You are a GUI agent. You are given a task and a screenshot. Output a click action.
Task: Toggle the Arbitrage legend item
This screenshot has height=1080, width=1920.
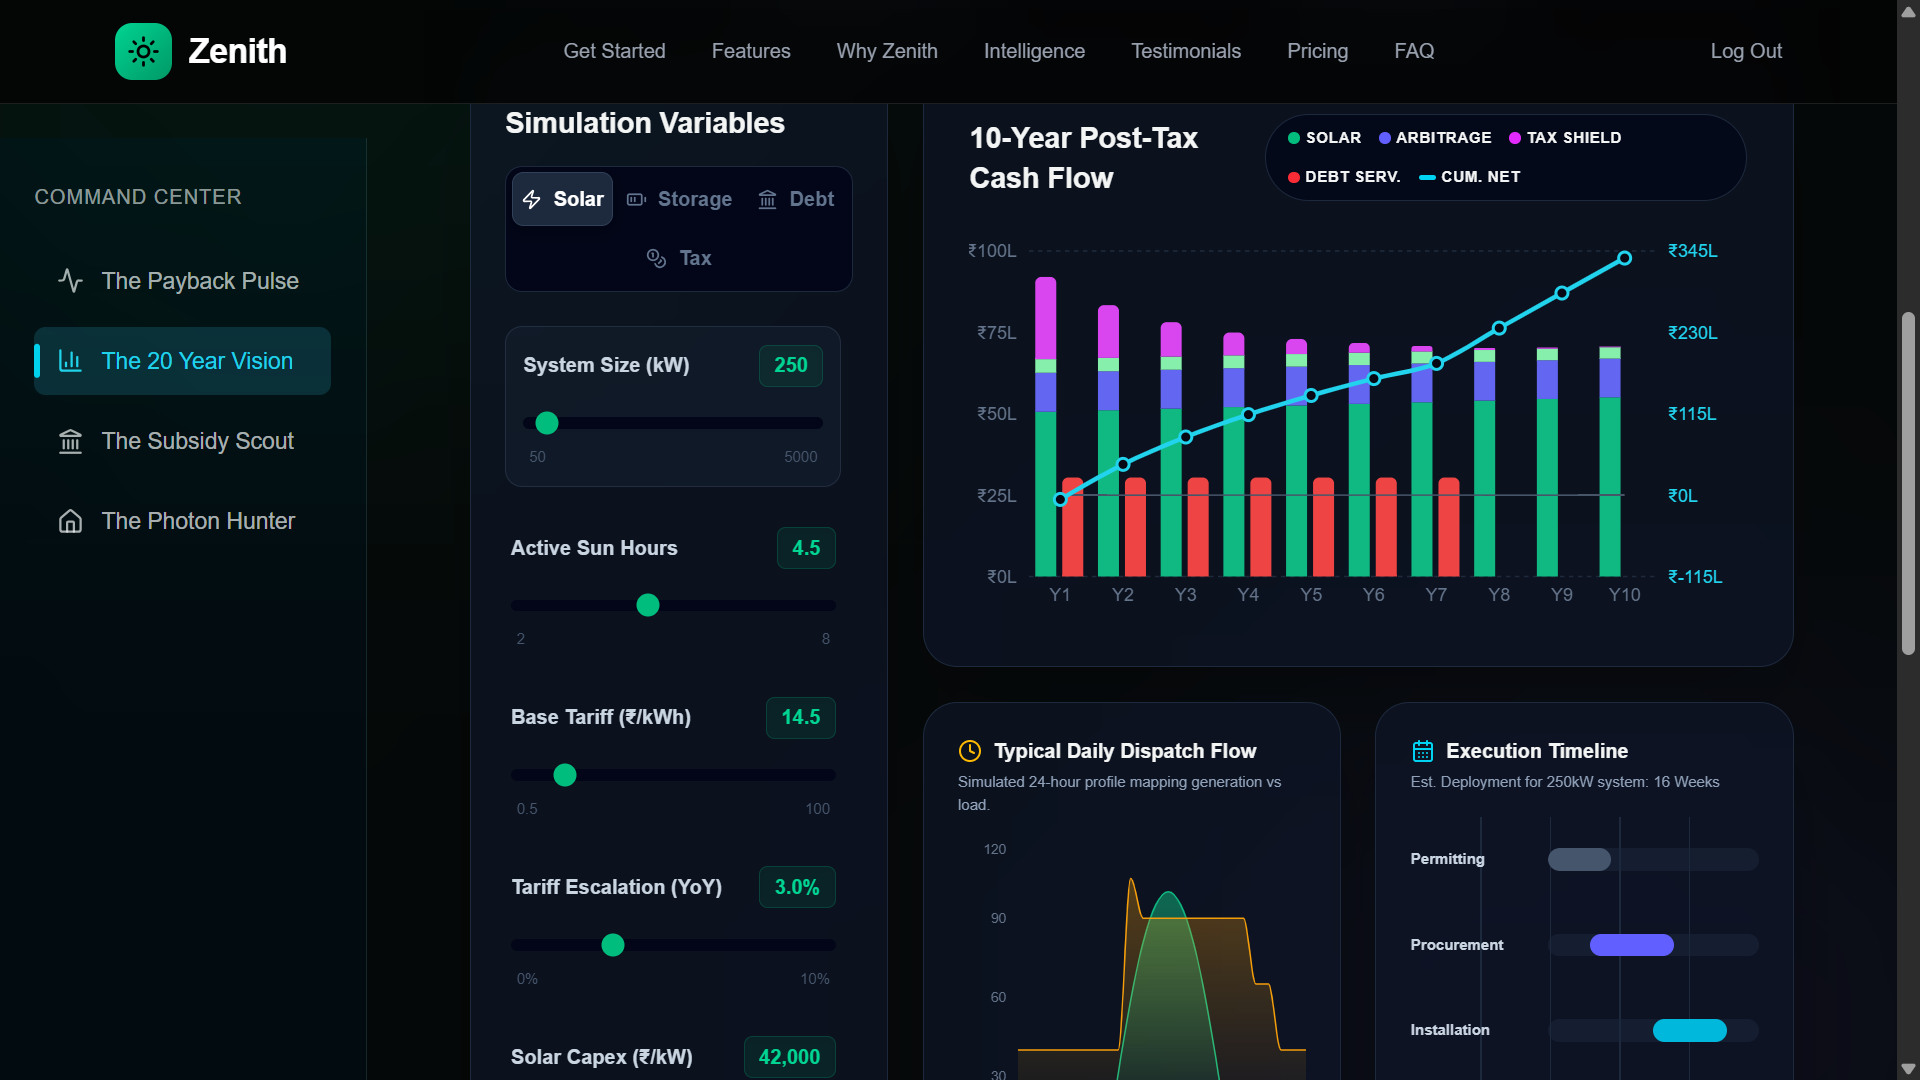point(1434,138)
